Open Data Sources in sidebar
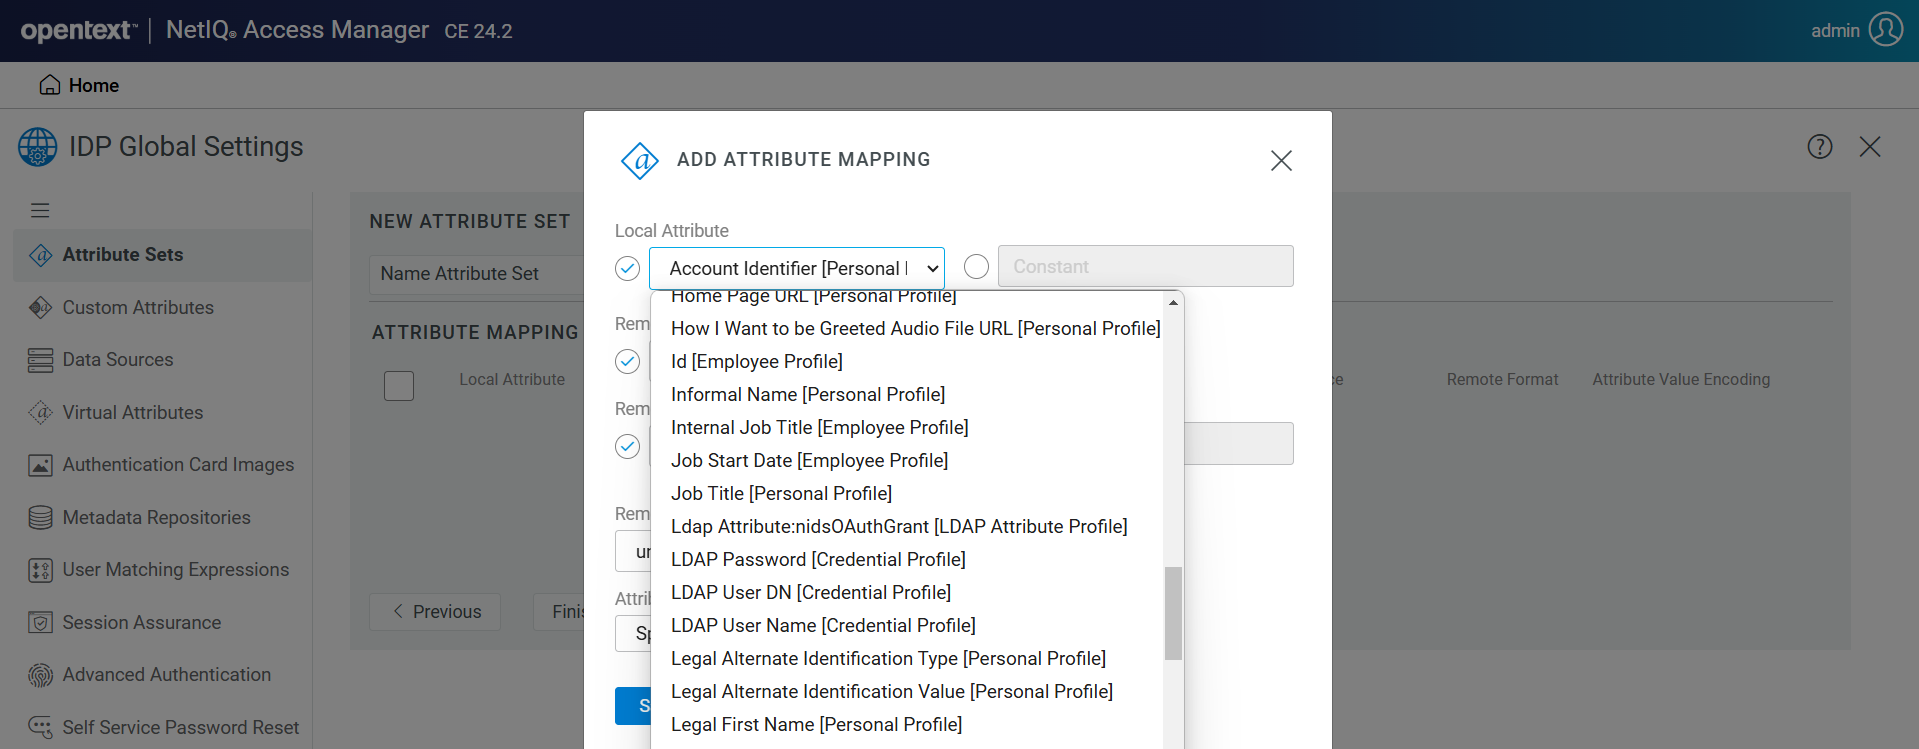This screenshot has width=1919, height=749. tap(118, 360)
